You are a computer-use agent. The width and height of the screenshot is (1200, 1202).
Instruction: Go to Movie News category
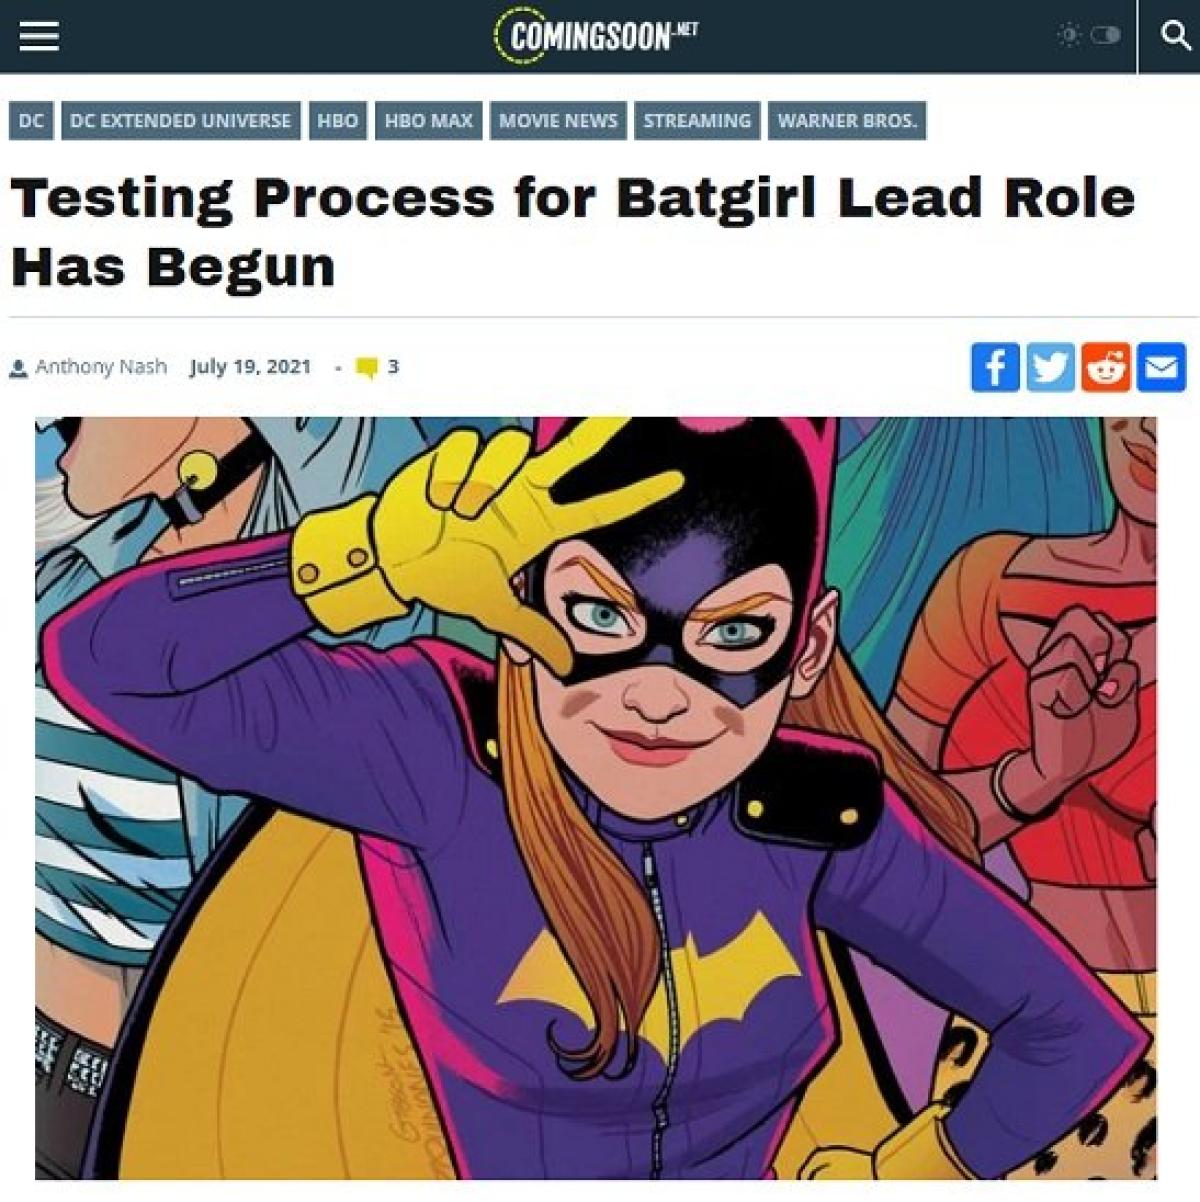tap(558, 121)
